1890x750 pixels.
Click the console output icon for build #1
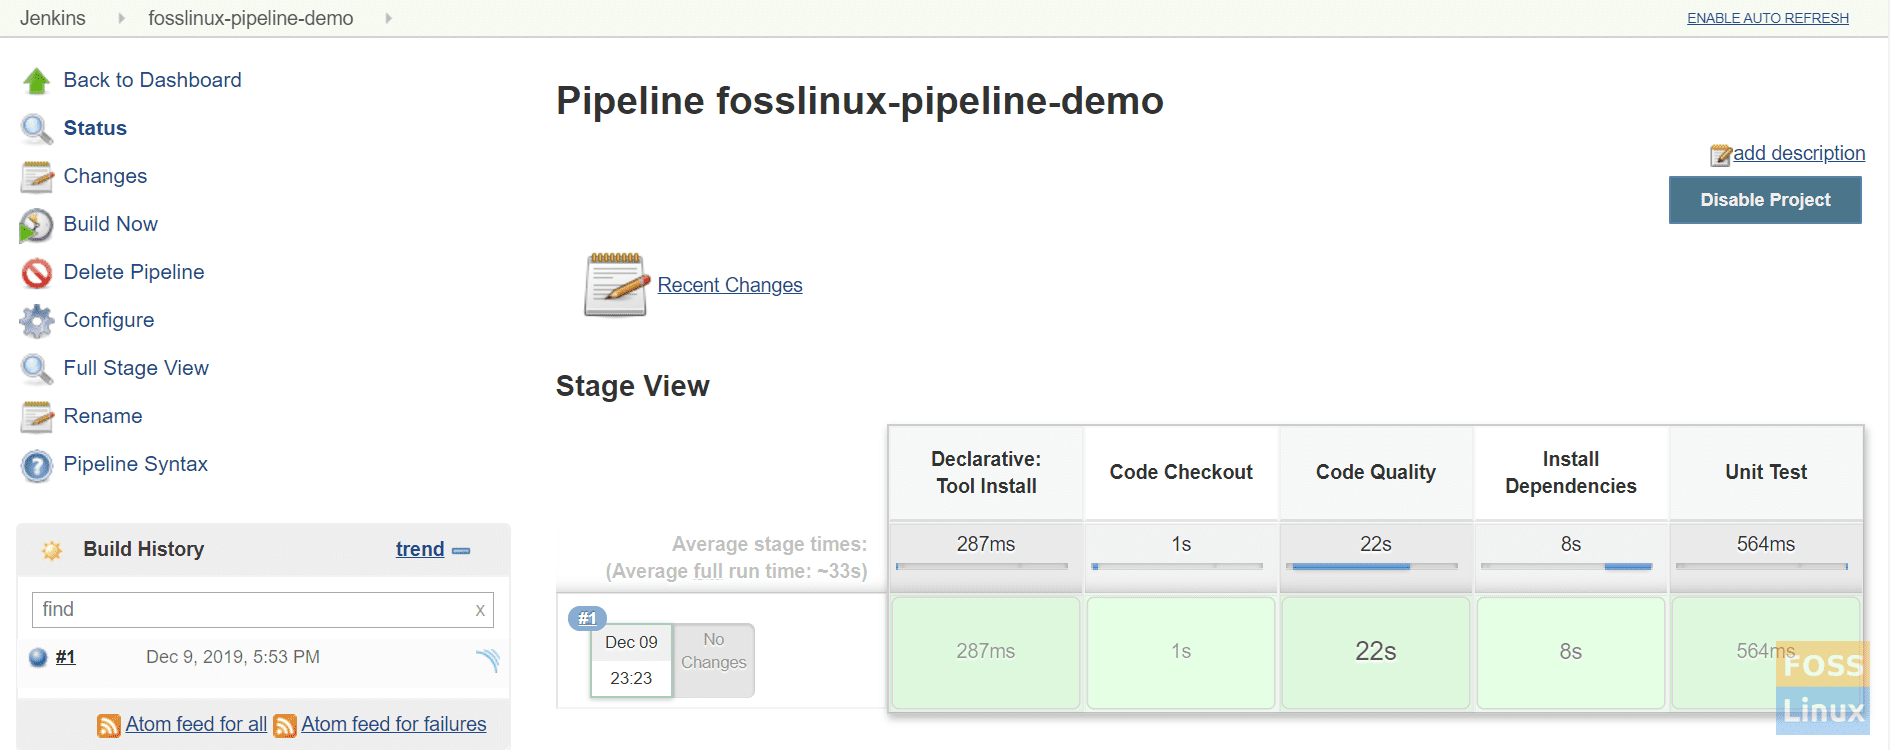coord(487,659)
